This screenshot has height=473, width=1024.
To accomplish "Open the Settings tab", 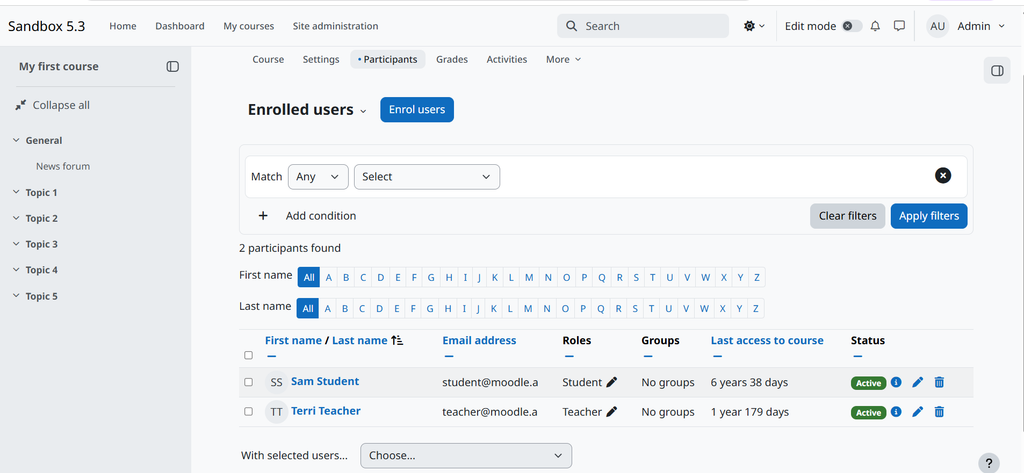I will click(321, 59).
